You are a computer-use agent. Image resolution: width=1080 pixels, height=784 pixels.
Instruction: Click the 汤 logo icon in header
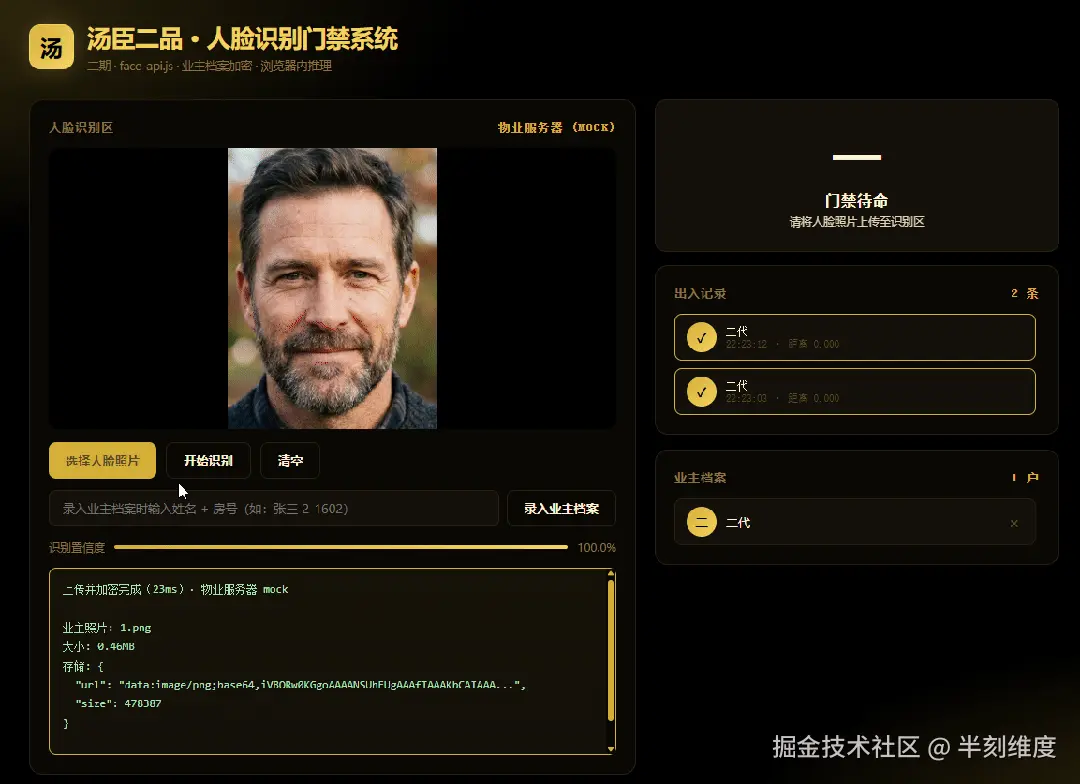51,47
